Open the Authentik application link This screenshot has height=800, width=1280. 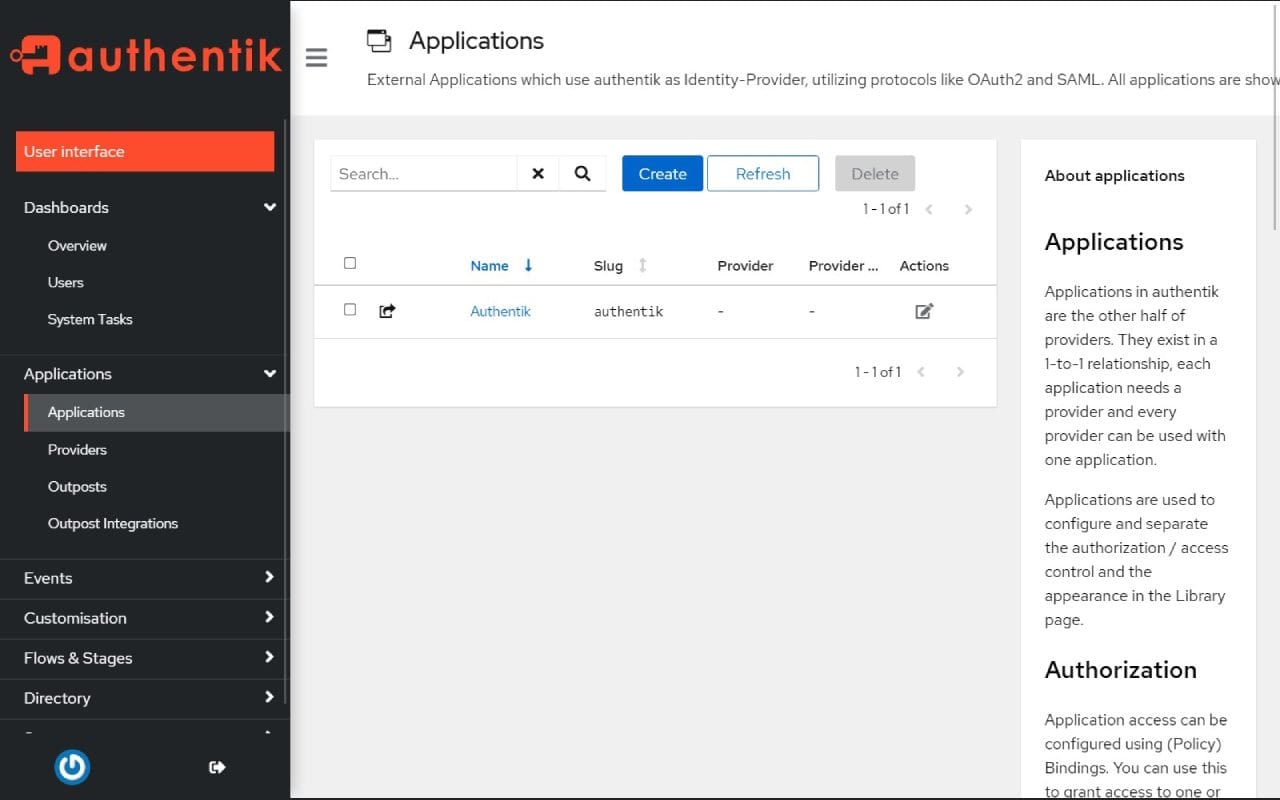pos(500,311)
